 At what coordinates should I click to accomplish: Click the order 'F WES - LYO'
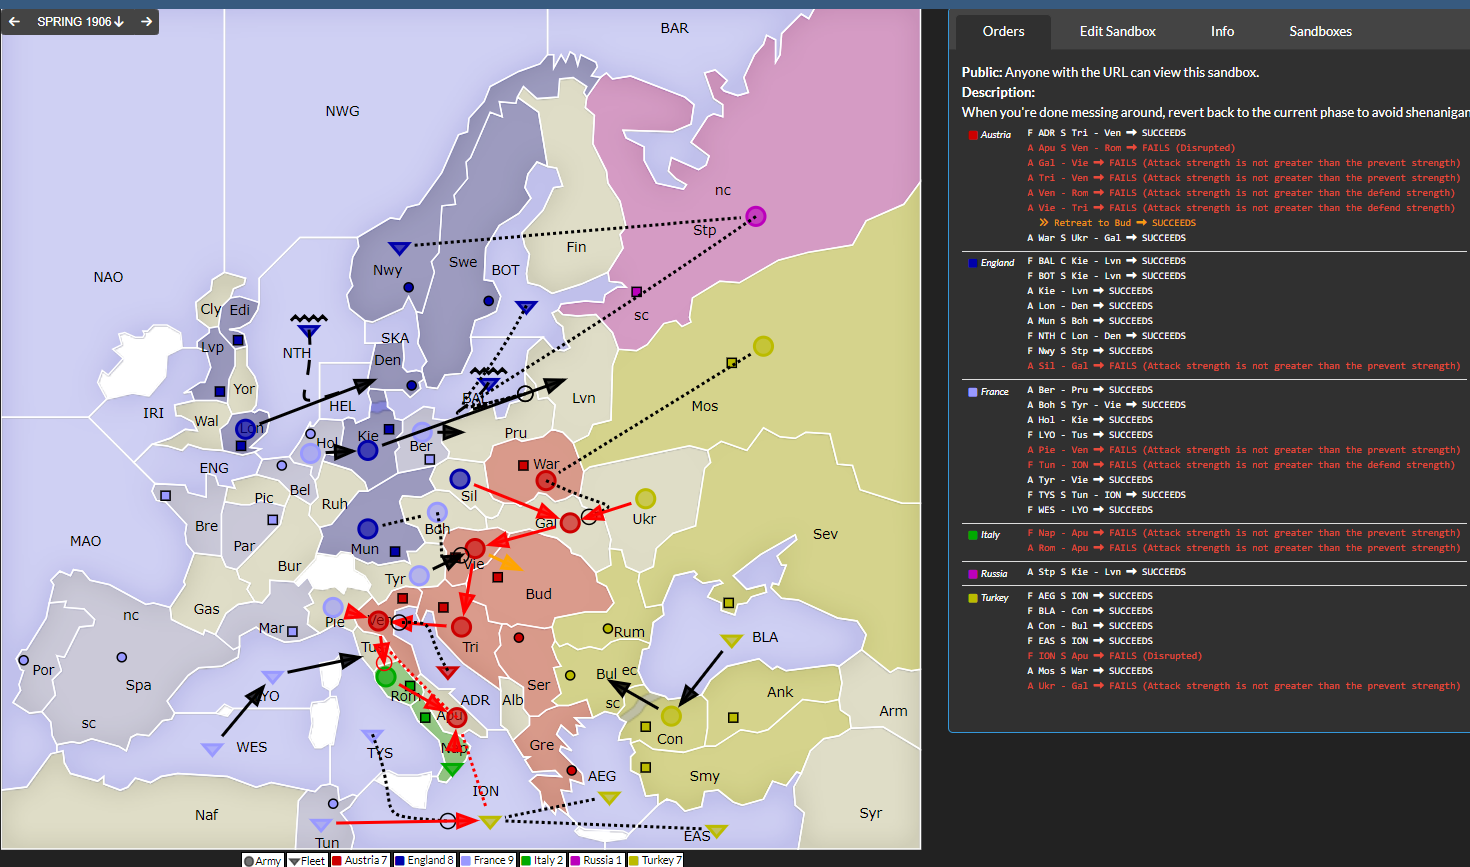1090,510
